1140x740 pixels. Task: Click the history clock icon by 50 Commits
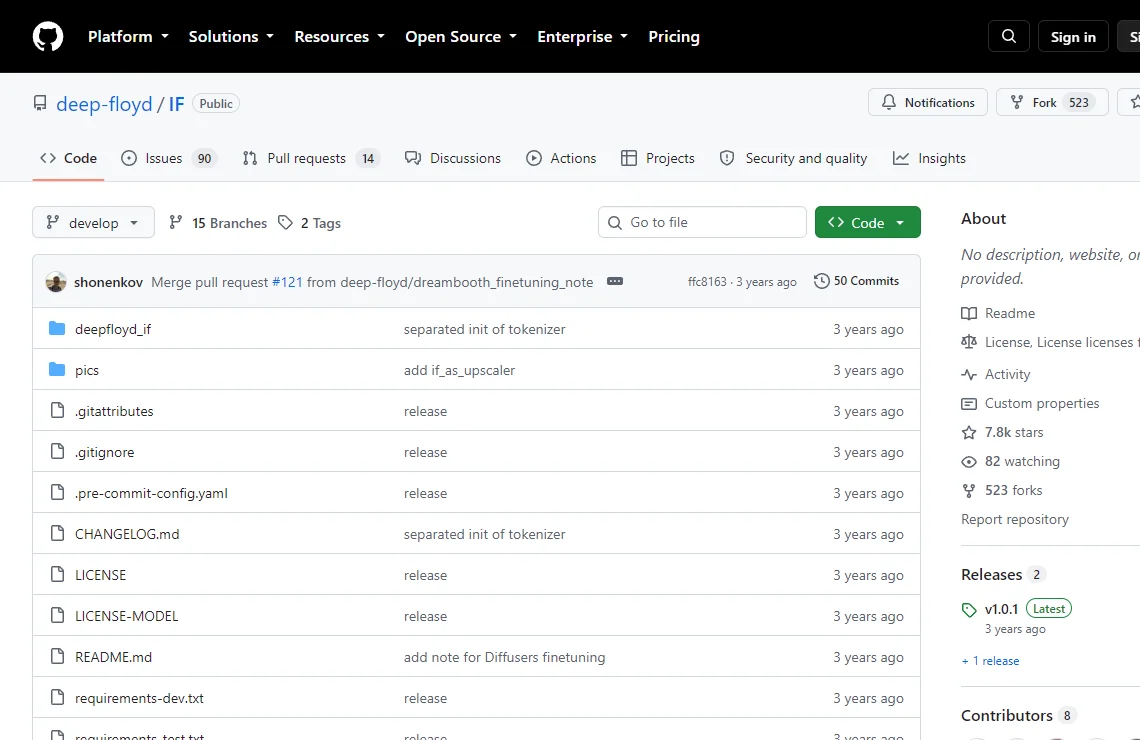coord(822,281)
